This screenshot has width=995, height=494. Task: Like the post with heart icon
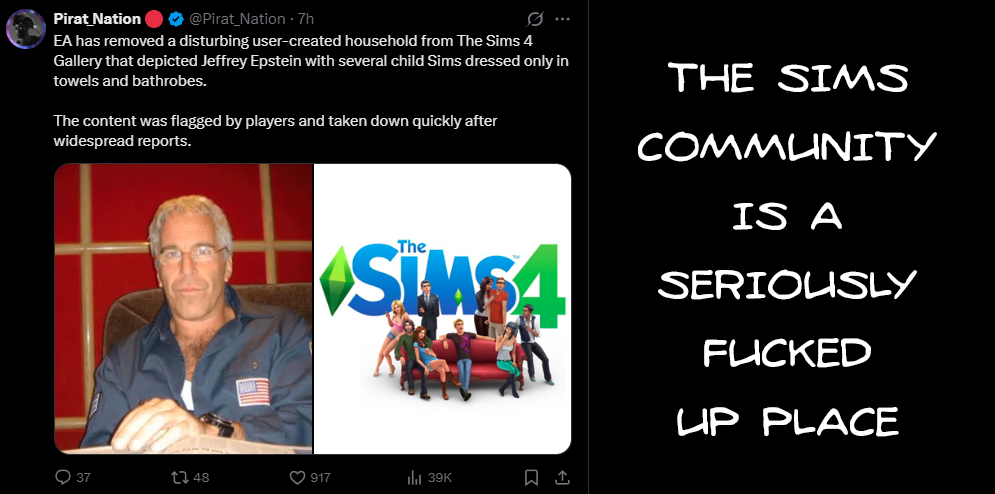click(x=297, y=477)
